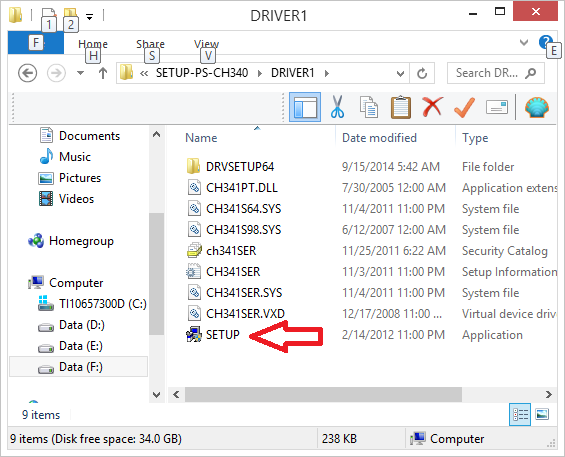Select ch341SER security catalog file

click(231, 250)
